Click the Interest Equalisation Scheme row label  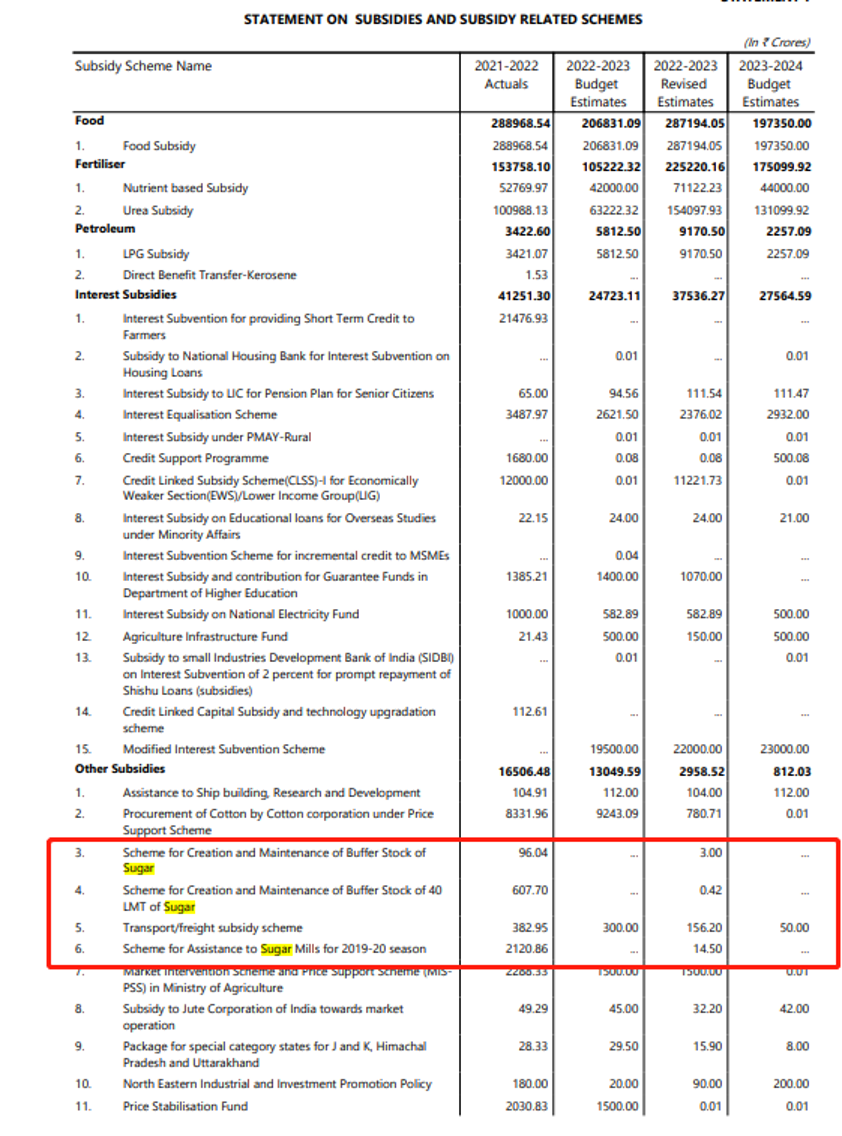point(199,414)
